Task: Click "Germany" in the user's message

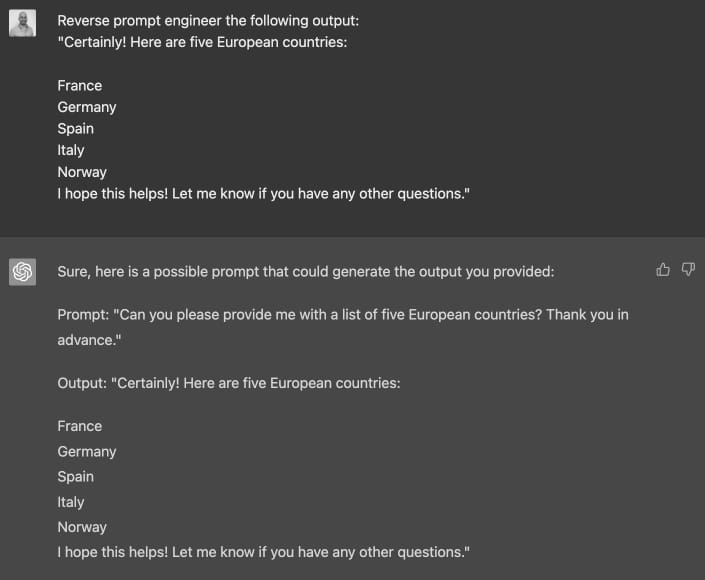Action: (87, 107)
